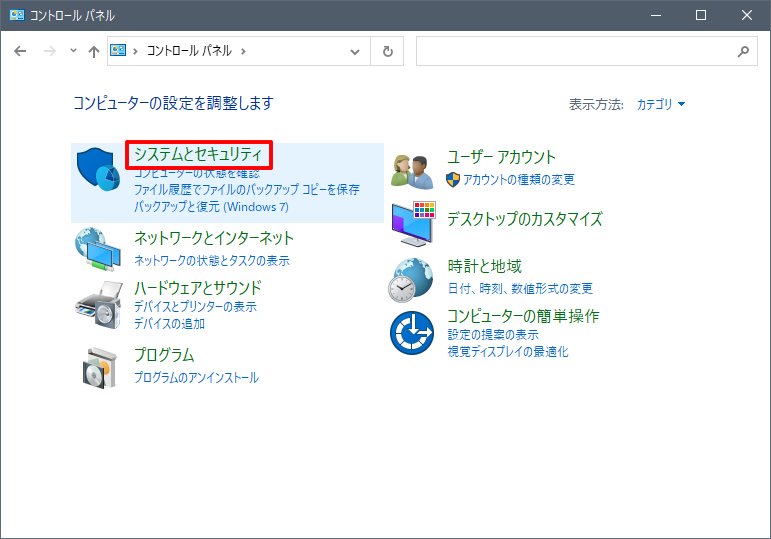
Task: Click the コントロール パネル address bar segment
Action: point(189,51)
